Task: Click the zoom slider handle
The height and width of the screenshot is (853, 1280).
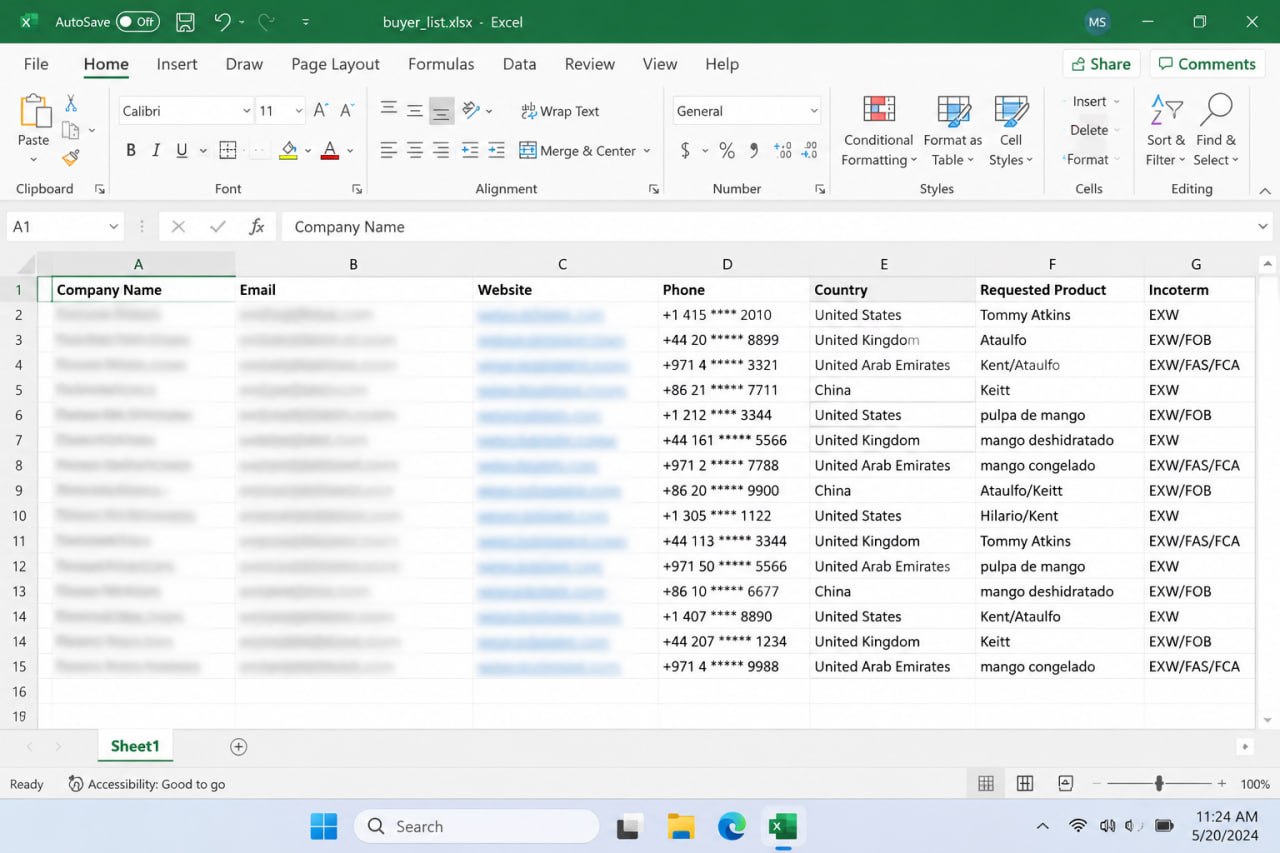Action: (x=1159, y=784)
